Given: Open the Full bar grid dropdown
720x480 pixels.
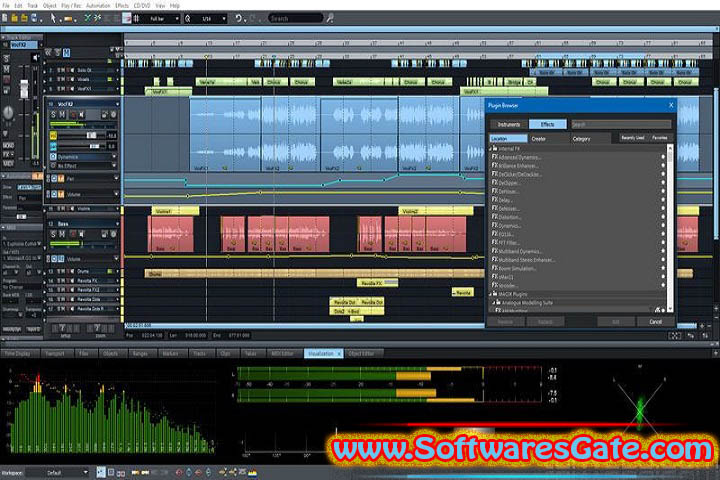Looking at the screenshot, I should 177,18.
